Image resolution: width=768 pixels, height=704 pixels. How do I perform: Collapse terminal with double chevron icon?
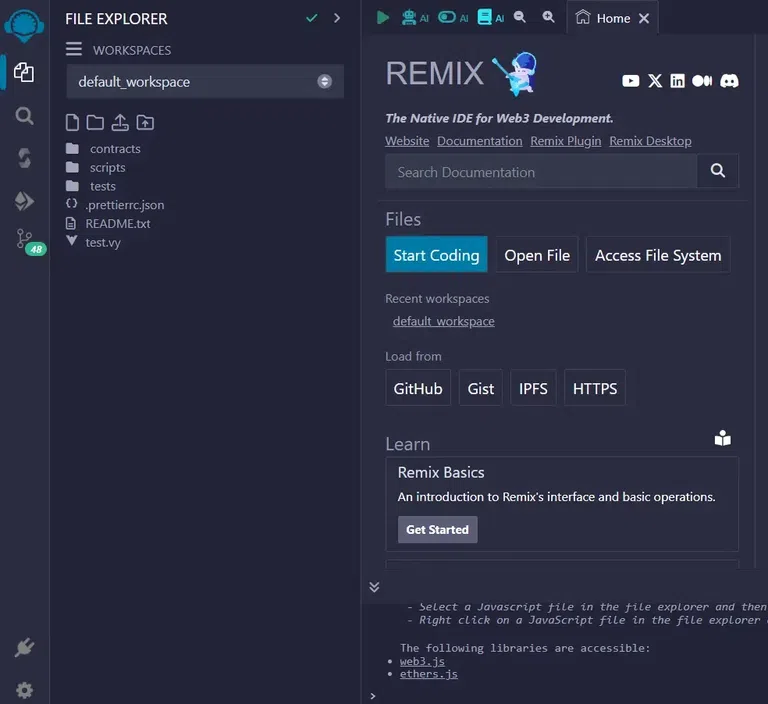click(374, 587)
